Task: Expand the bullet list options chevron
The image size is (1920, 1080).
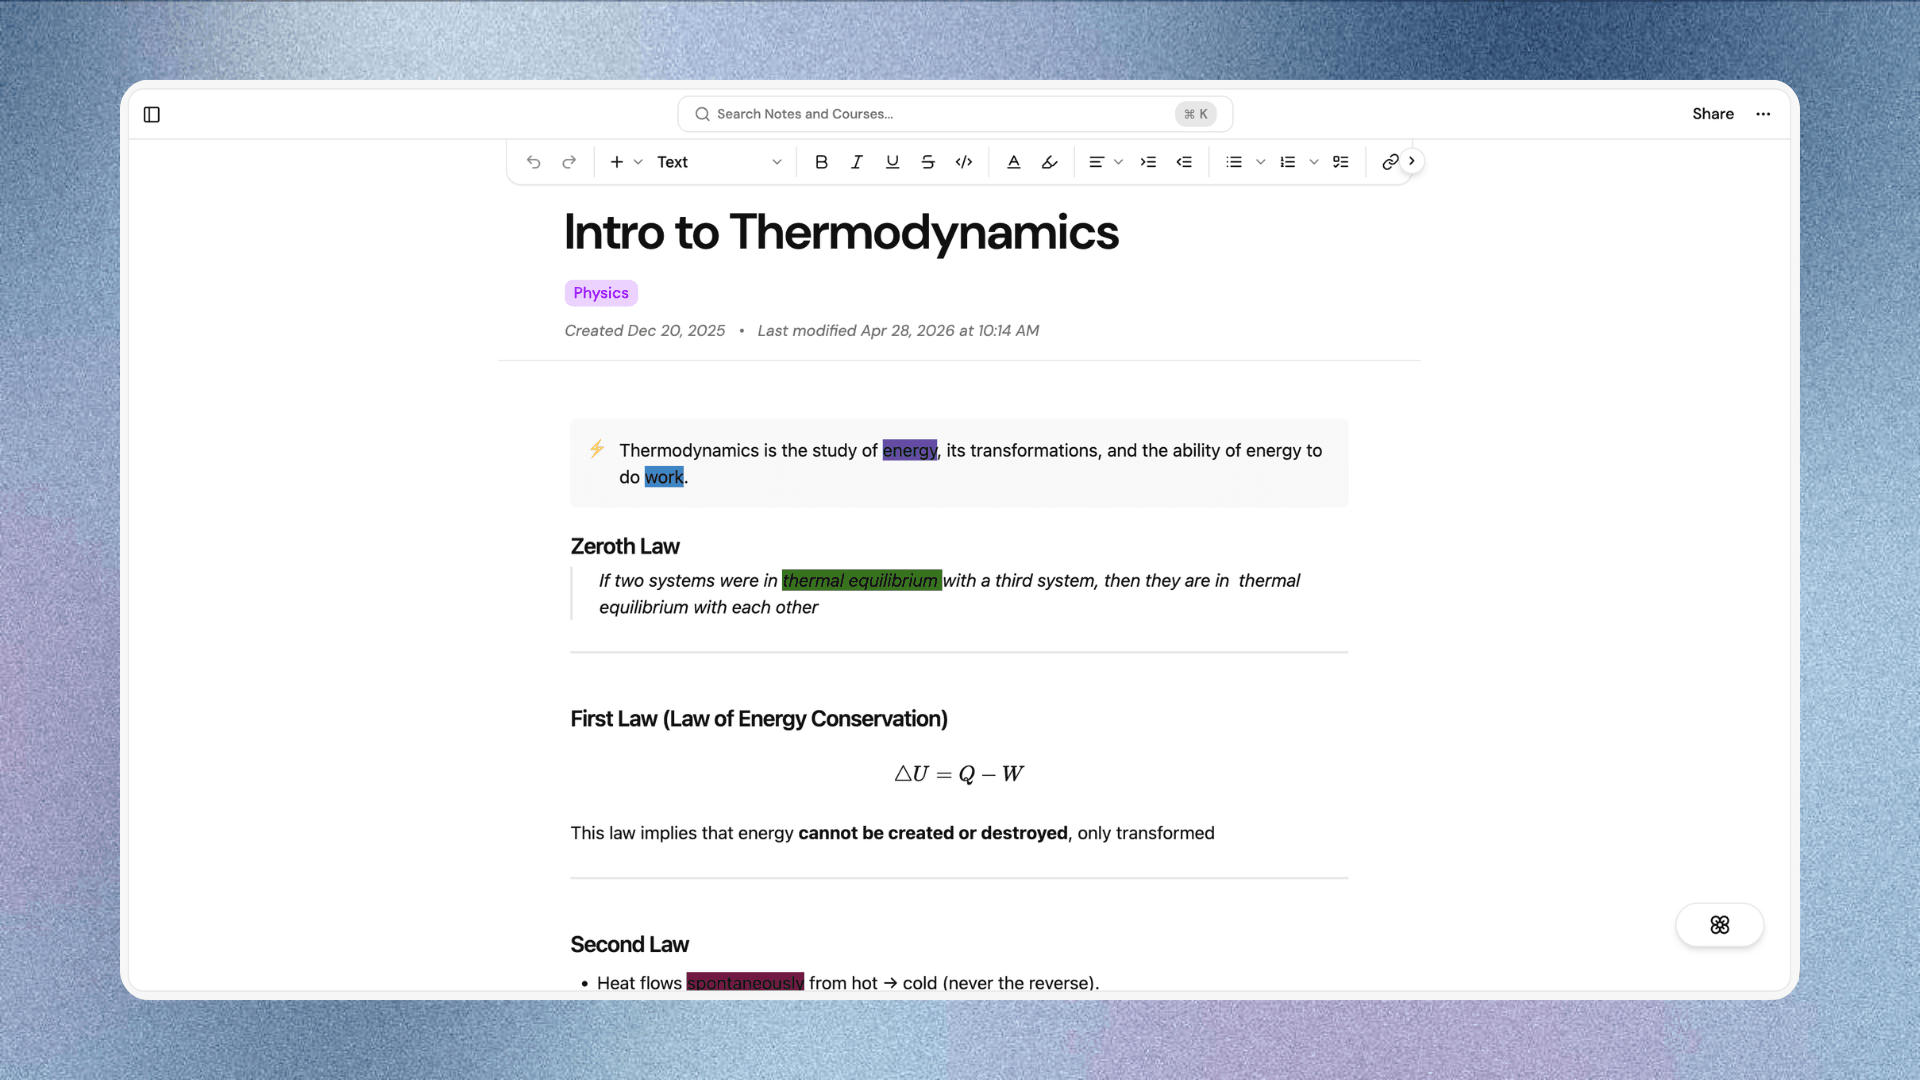Action: point(1261,162)
